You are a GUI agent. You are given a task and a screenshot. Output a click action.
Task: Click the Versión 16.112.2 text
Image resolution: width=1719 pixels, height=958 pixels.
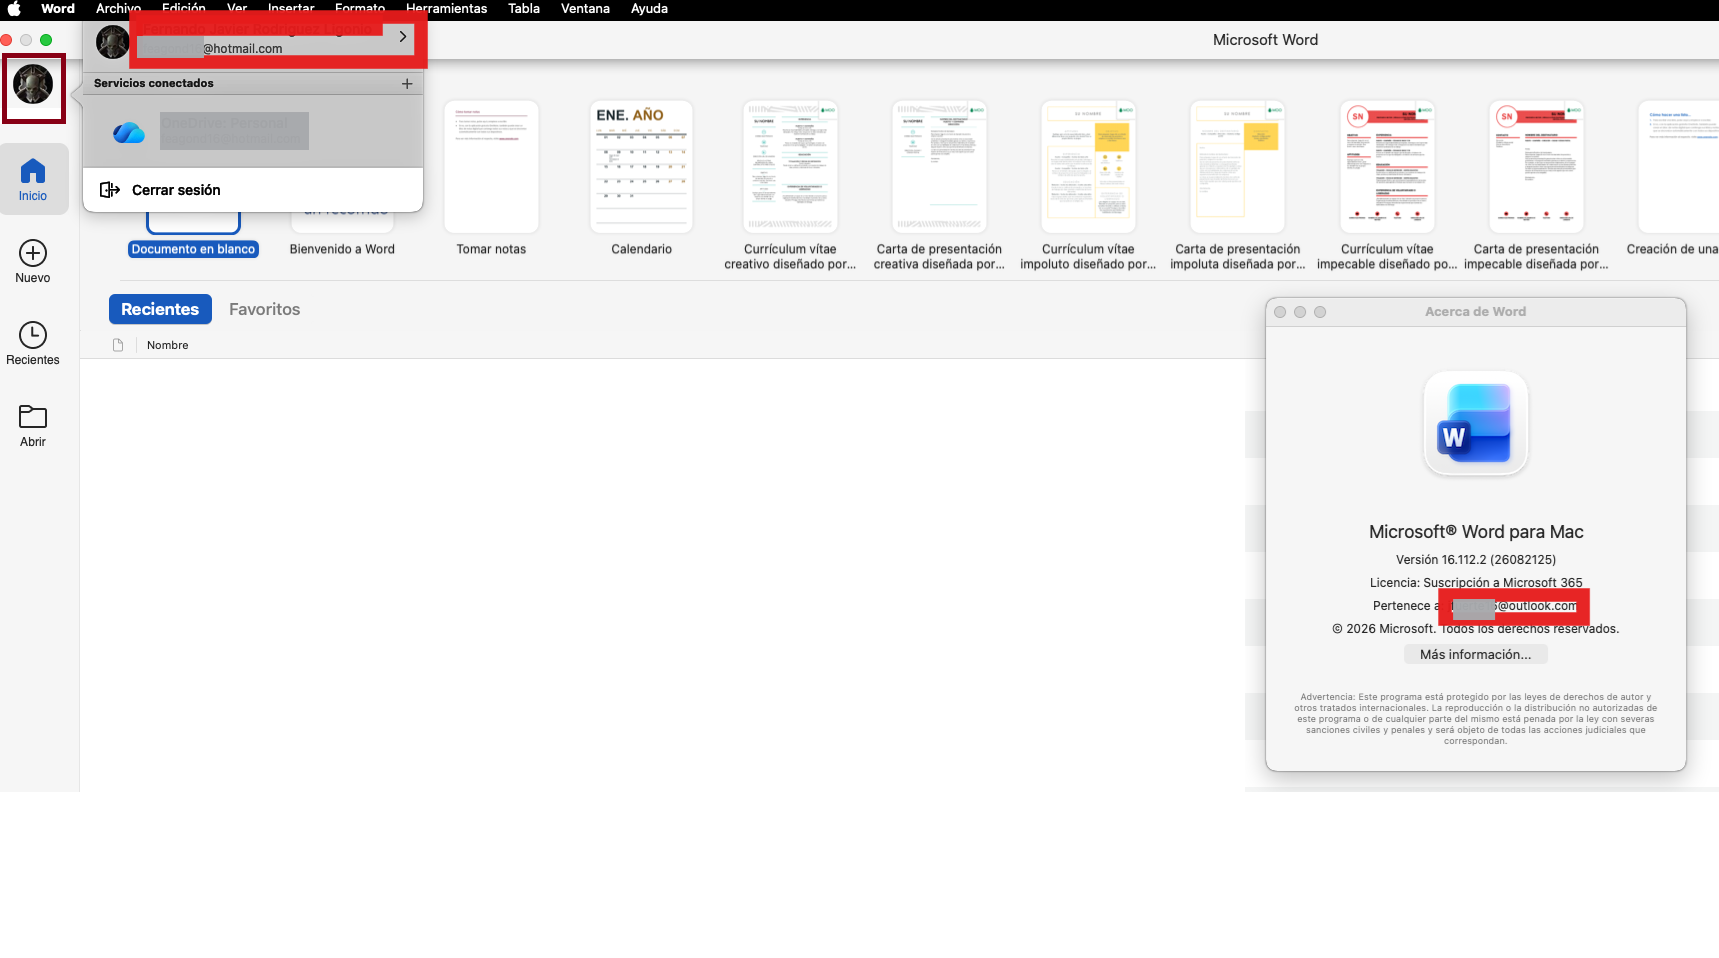(x=1476, y=560)
